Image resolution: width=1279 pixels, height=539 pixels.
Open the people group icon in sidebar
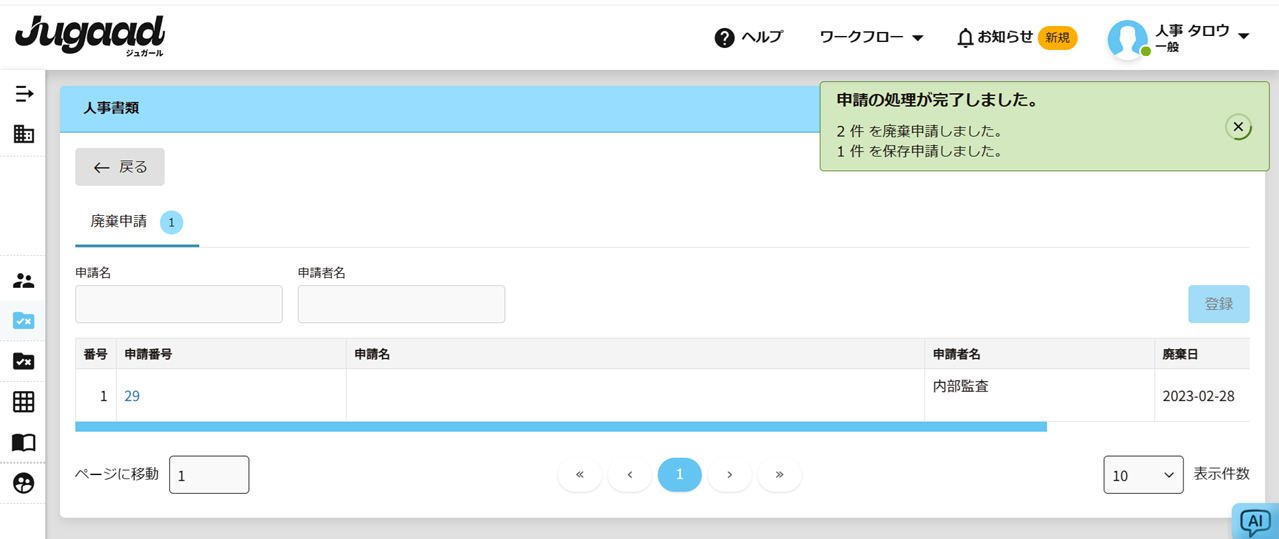click(23, 281)
